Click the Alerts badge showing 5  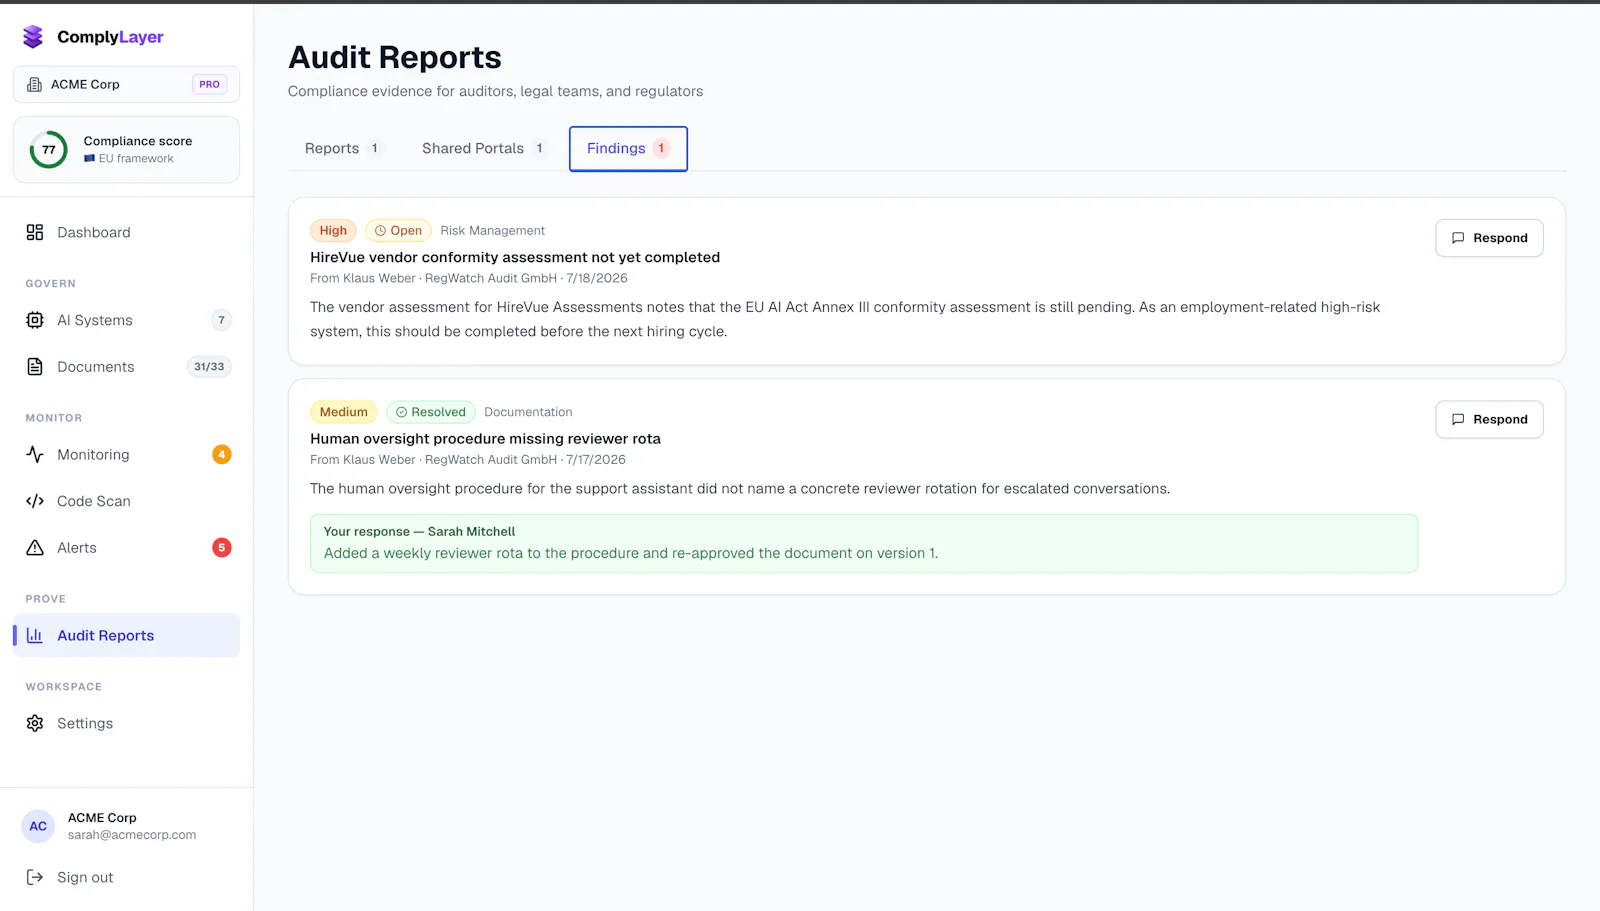[x=222, y=548]
